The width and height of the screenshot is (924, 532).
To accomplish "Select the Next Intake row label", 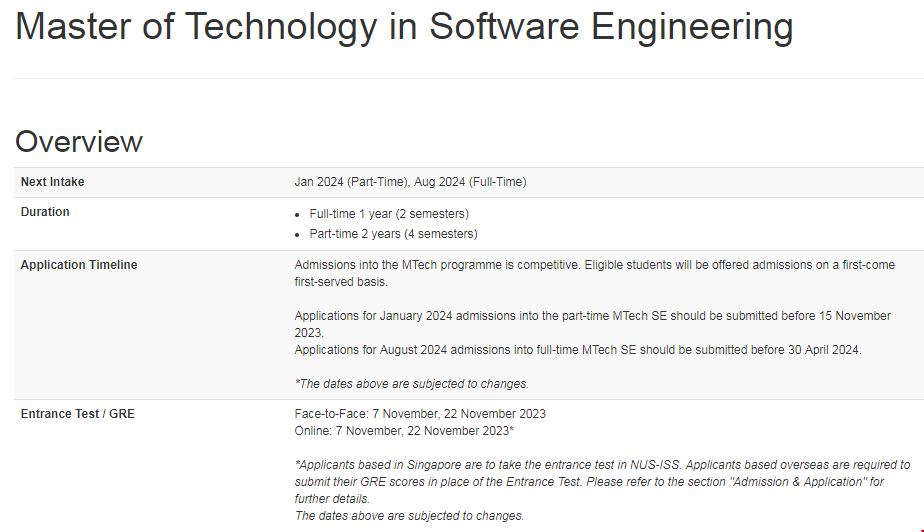I will tap(52, 182).
